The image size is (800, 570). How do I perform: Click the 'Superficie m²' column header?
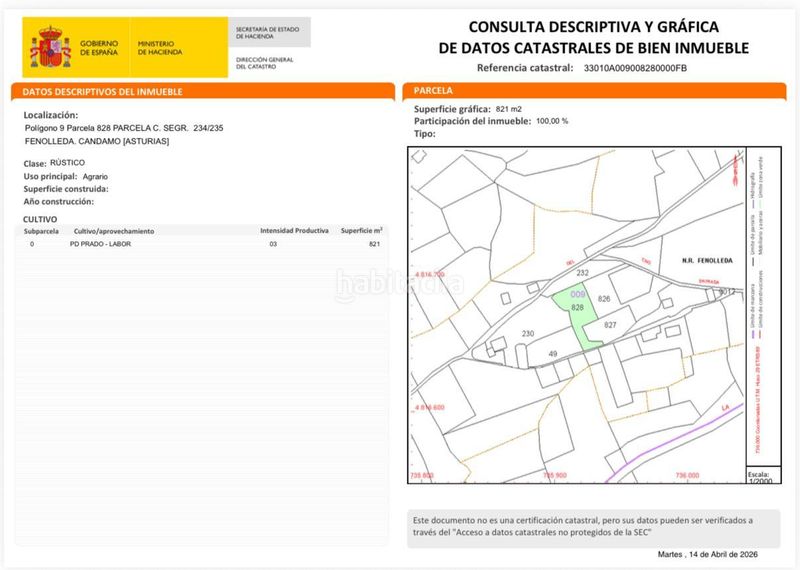click(x=362, y=231)
